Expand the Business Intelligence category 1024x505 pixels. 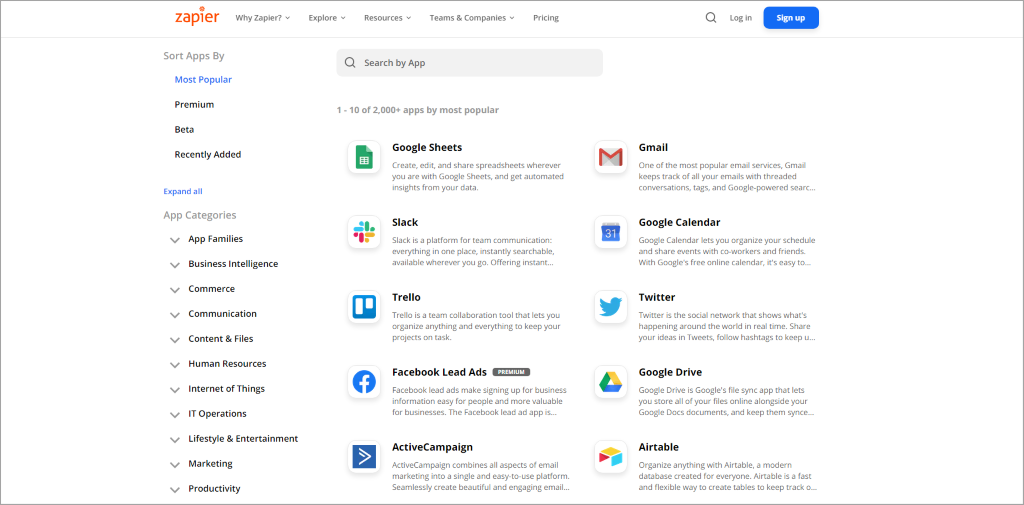175,265
